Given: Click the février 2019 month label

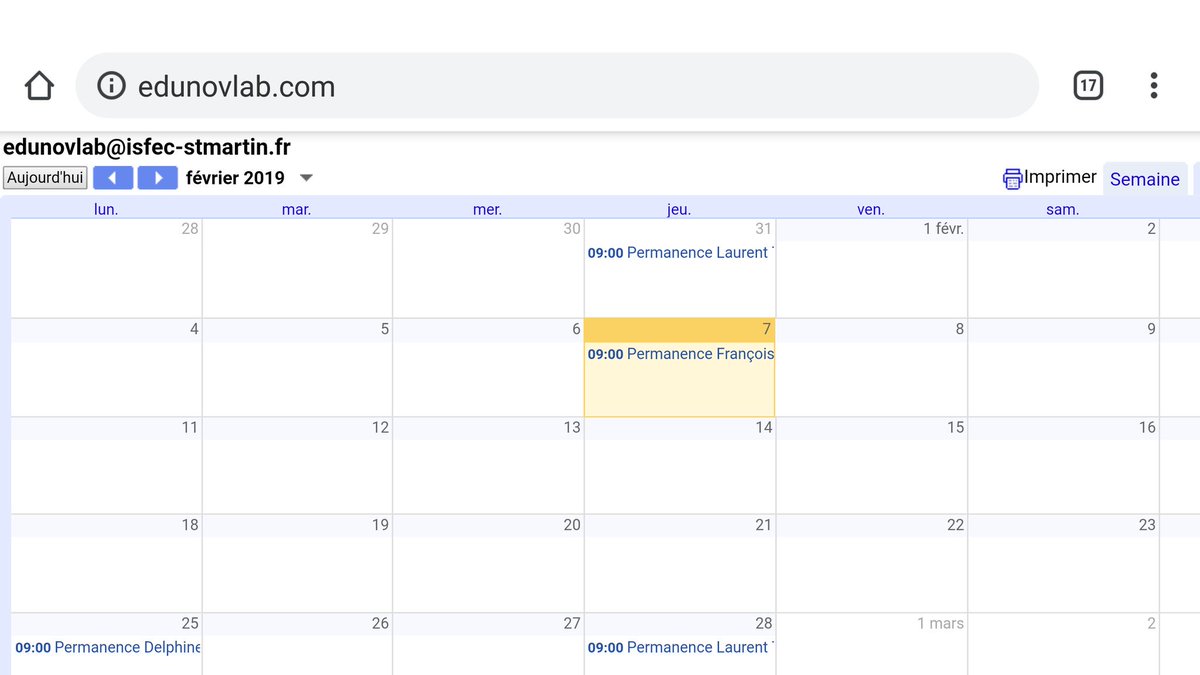Looking at the screenshot, I should point(235,178).
